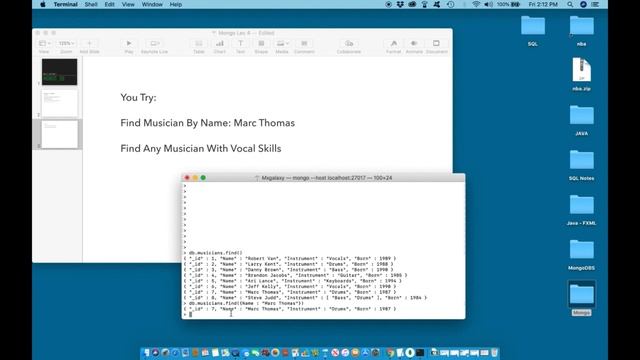Open Google Chrome from the Dock
Viewport: 640px width, 360px height.
pyautogui.click(x=390, y=353)
